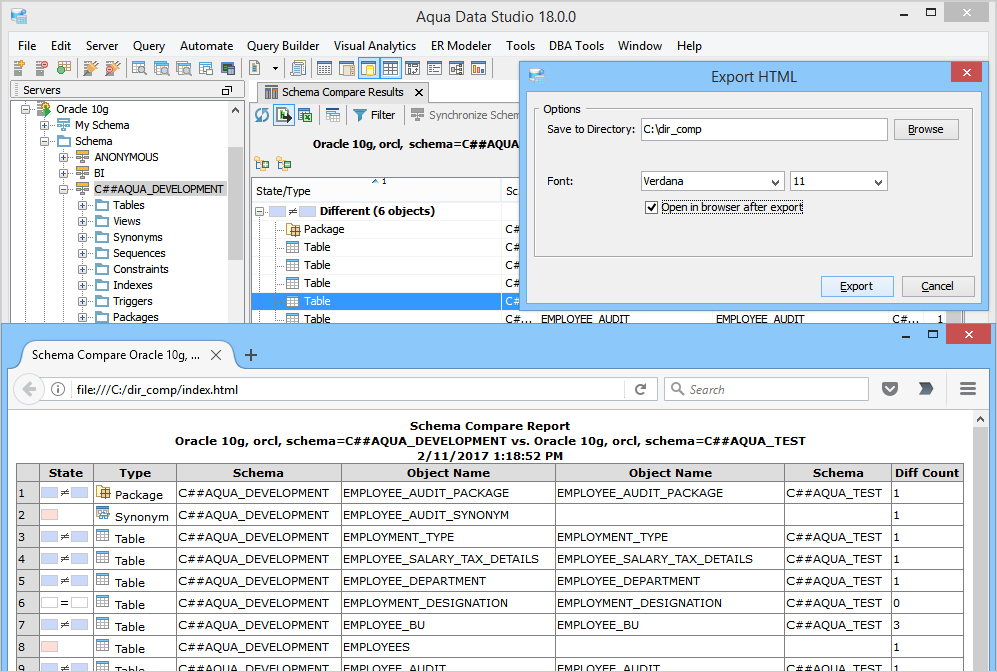Click the Connect Server plug icon
997x672 pixels.
point(91,67)
